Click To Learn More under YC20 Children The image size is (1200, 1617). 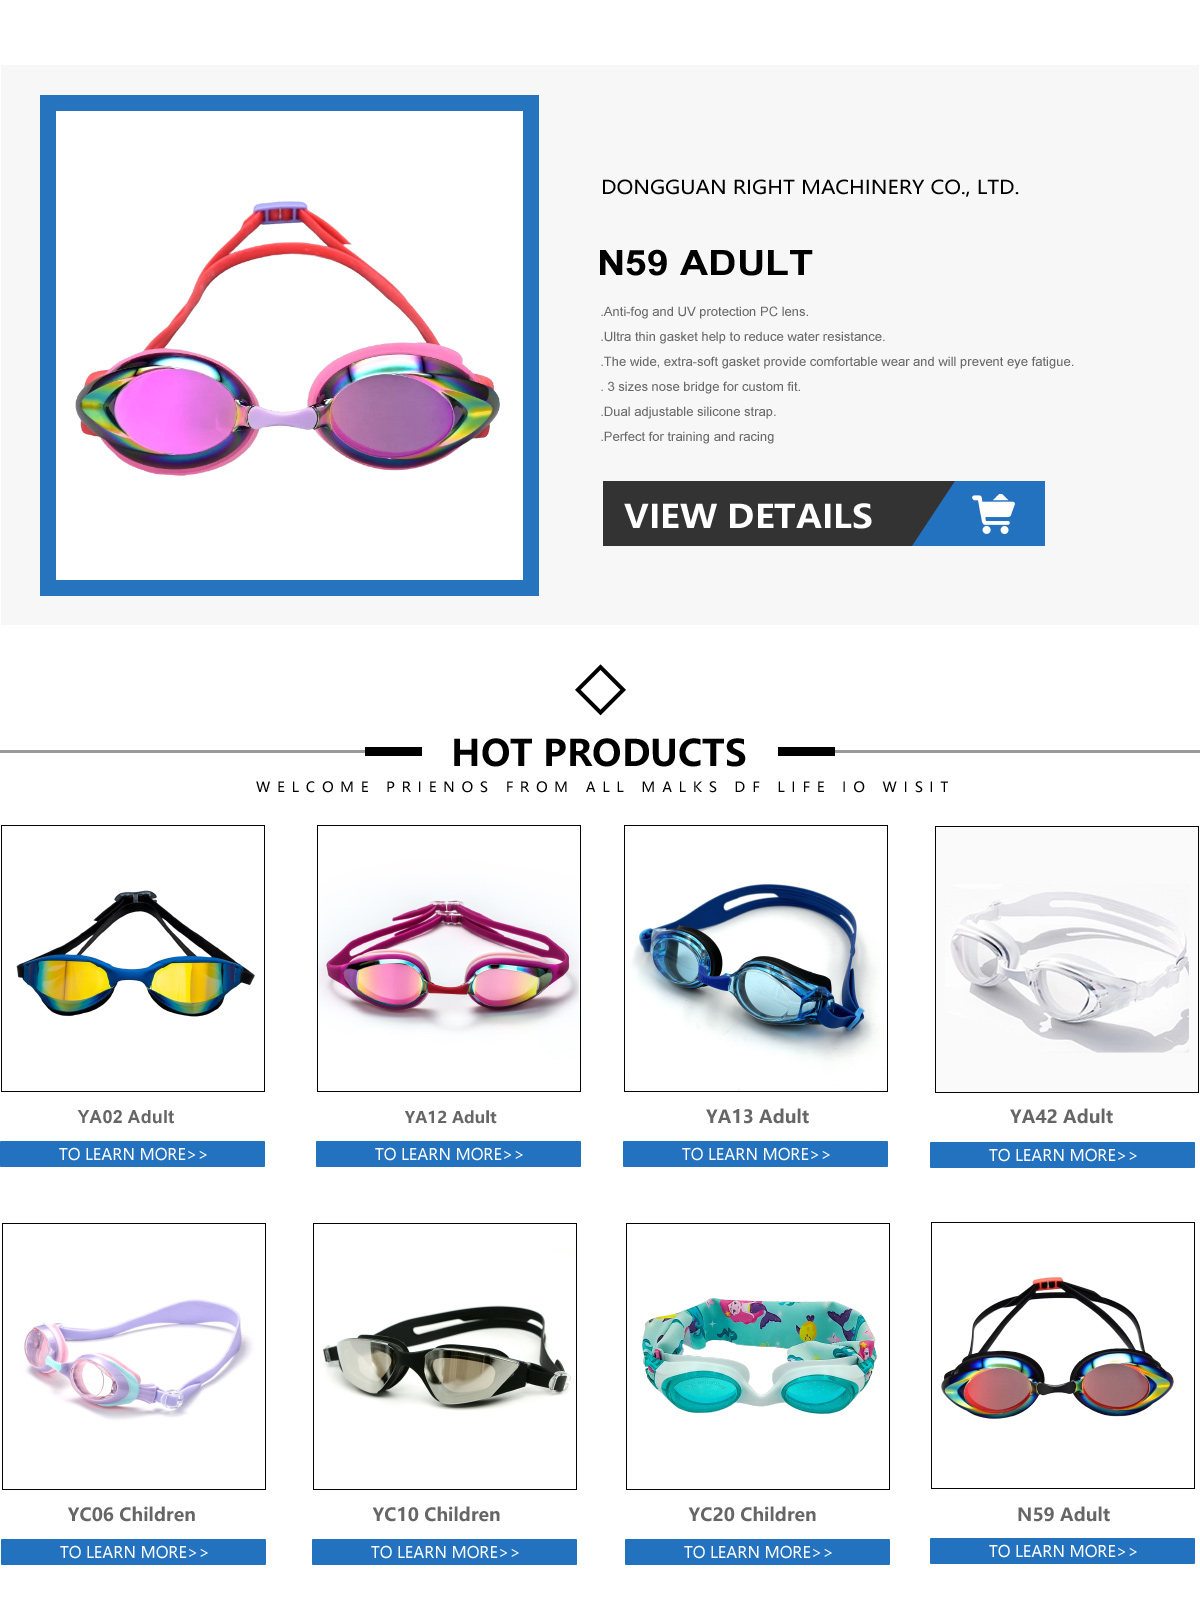[758, 1552]
